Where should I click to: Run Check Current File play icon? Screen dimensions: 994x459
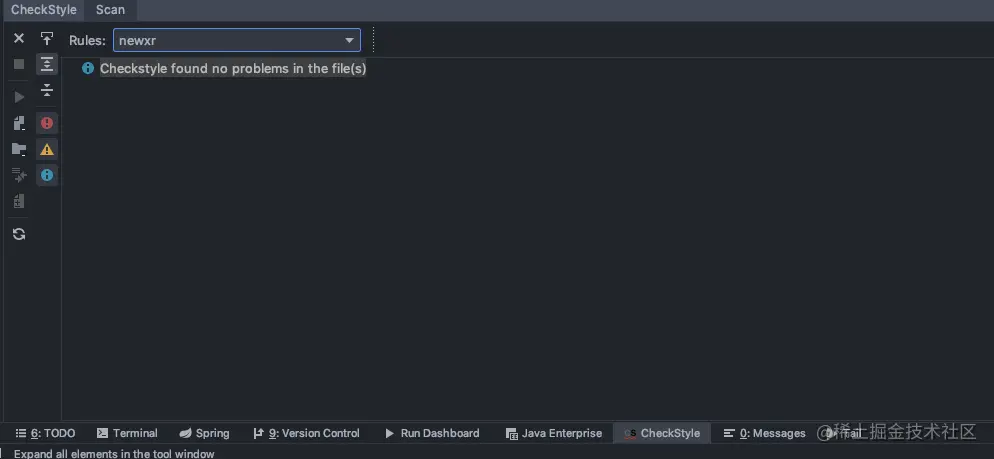19,97
